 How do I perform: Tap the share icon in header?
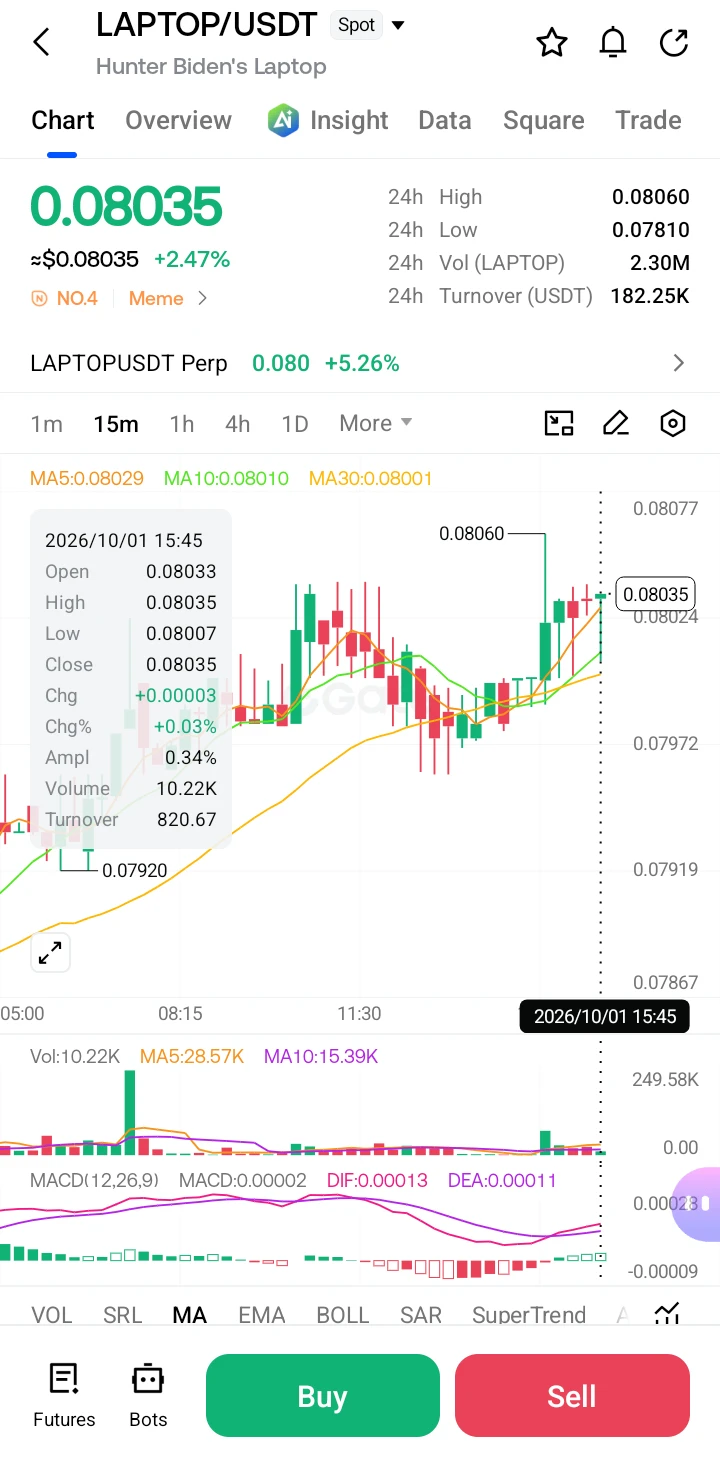click(674, 43)
